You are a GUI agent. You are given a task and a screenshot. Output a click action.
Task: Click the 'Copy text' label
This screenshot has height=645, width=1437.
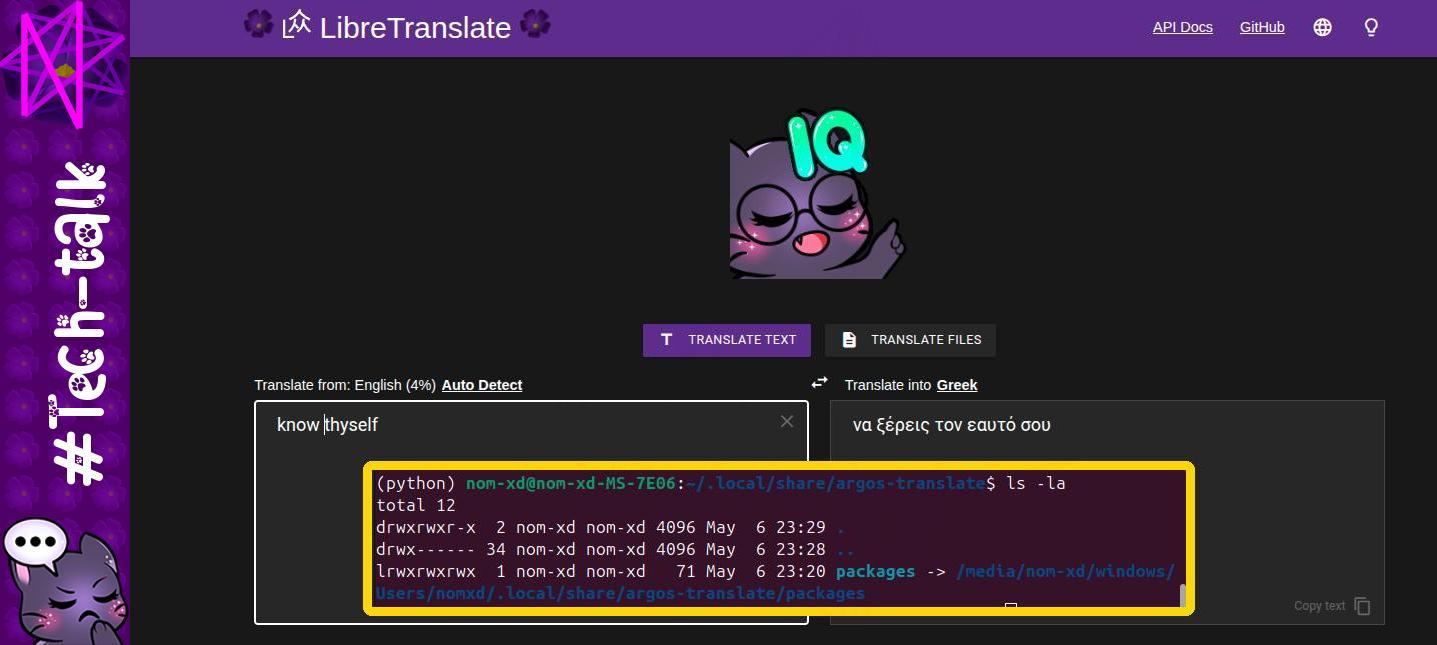1320,606
